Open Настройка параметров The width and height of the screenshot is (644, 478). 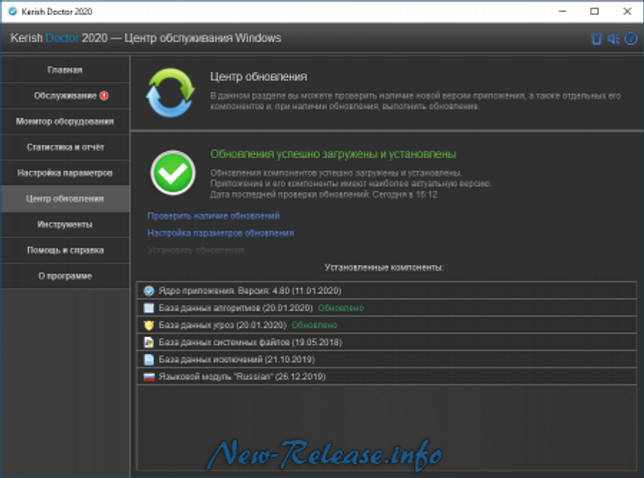pos(65,173)
